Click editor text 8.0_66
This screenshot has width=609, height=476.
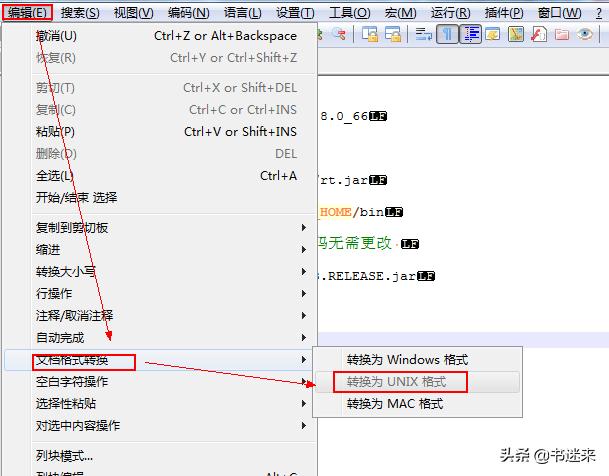click(x=344, y=116)
